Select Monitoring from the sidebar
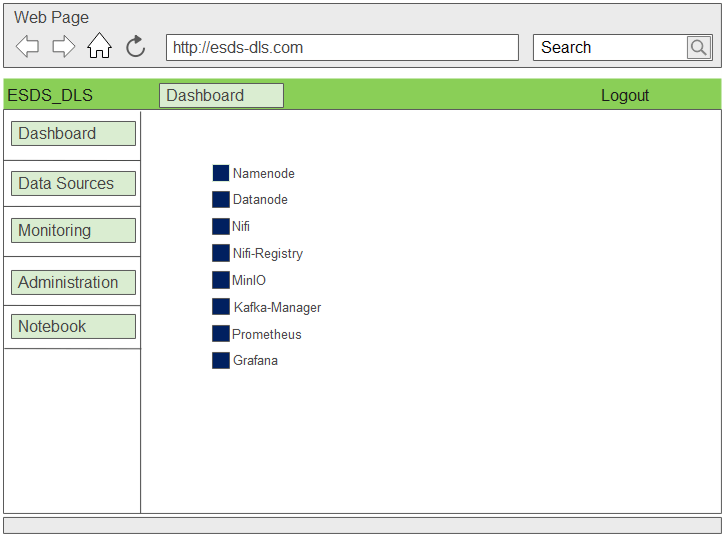723x535 pixels. point(73,231)
